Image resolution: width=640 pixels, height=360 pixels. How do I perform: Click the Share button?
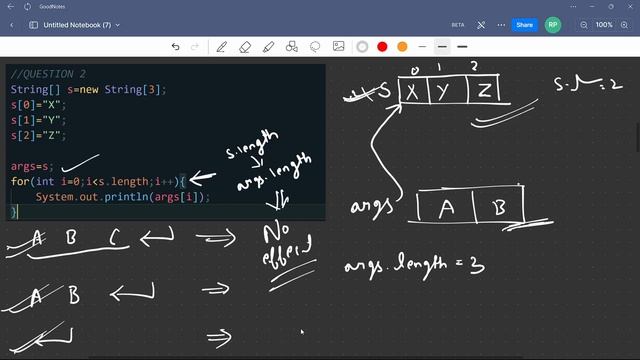coord(524,25)
